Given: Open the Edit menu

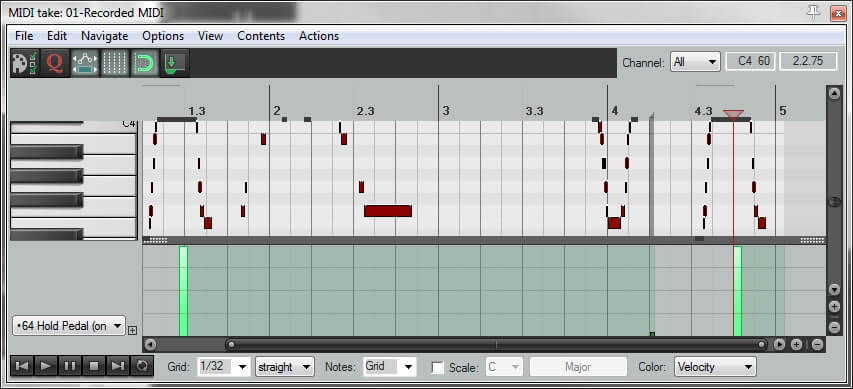Looking at the screenshot, I should point(57,36).
